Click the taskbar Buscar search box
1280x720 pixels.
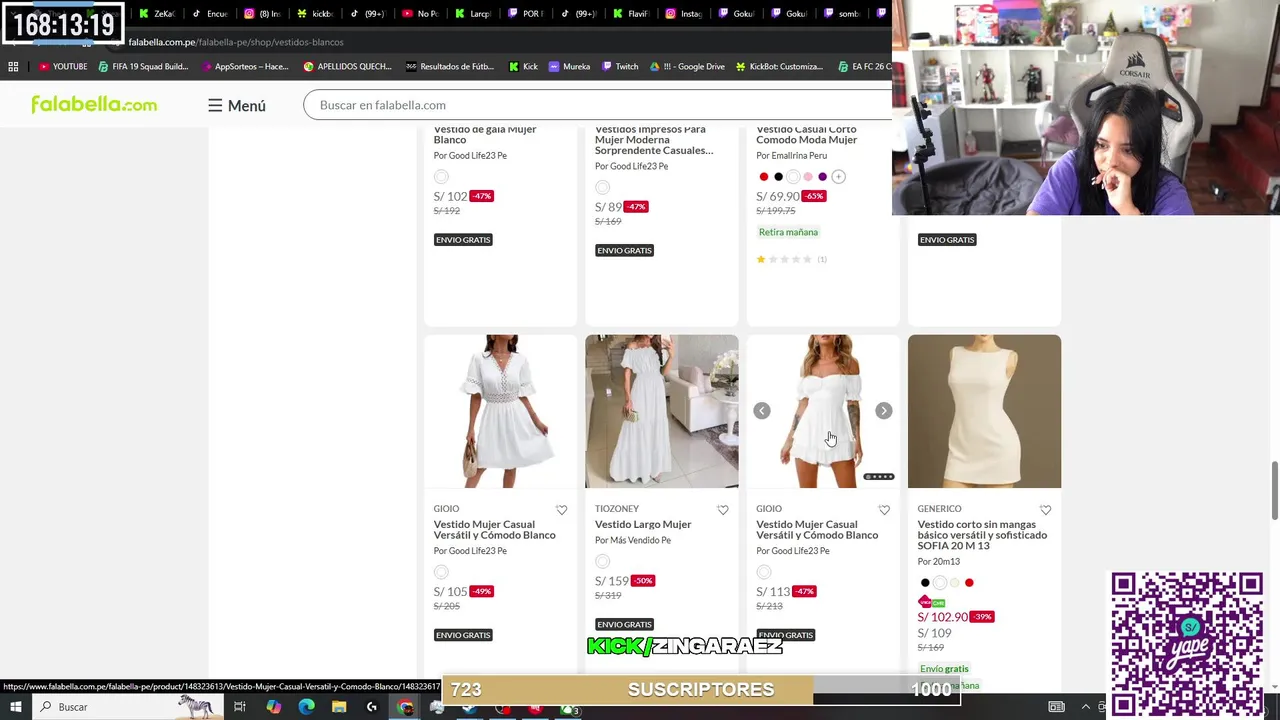[127, 707]
